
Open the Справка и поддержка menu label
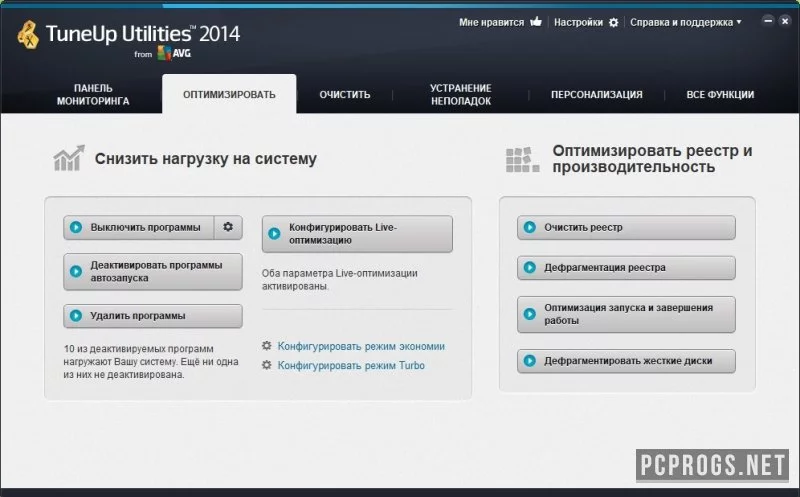pyautogui.click(x=681, y=22)
